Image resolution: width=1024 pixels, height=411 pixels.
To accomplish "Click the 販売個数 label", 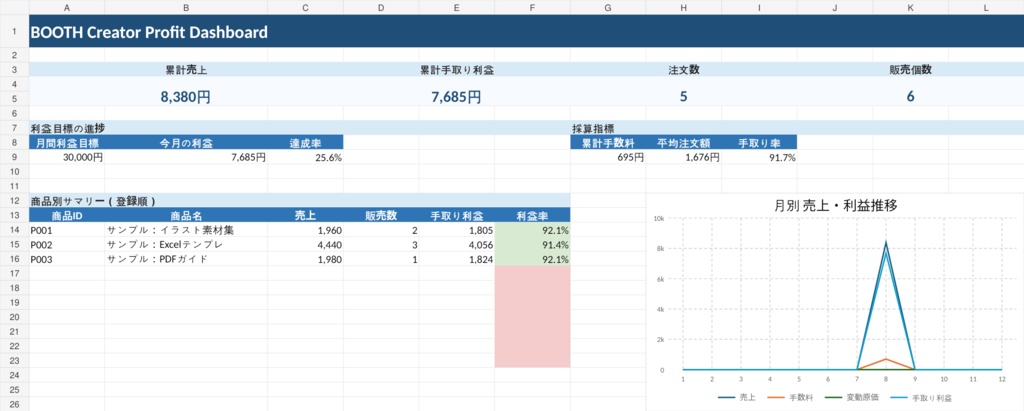I will point(910,69).
